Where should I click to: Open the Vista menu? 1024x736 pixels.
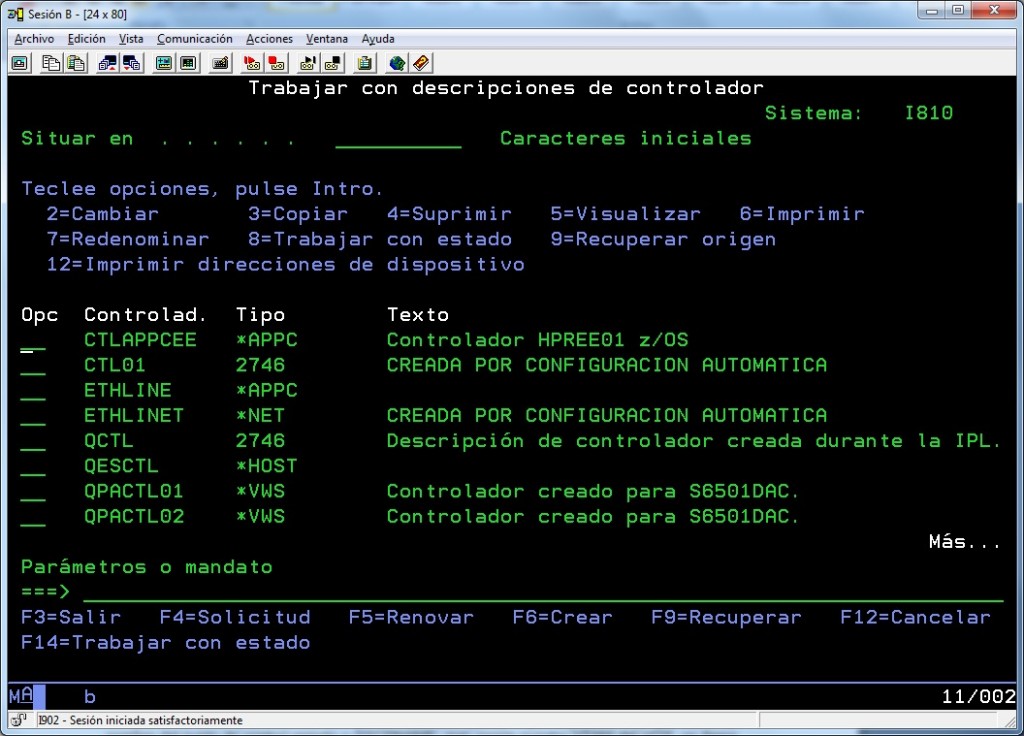(x=131, y=39)
